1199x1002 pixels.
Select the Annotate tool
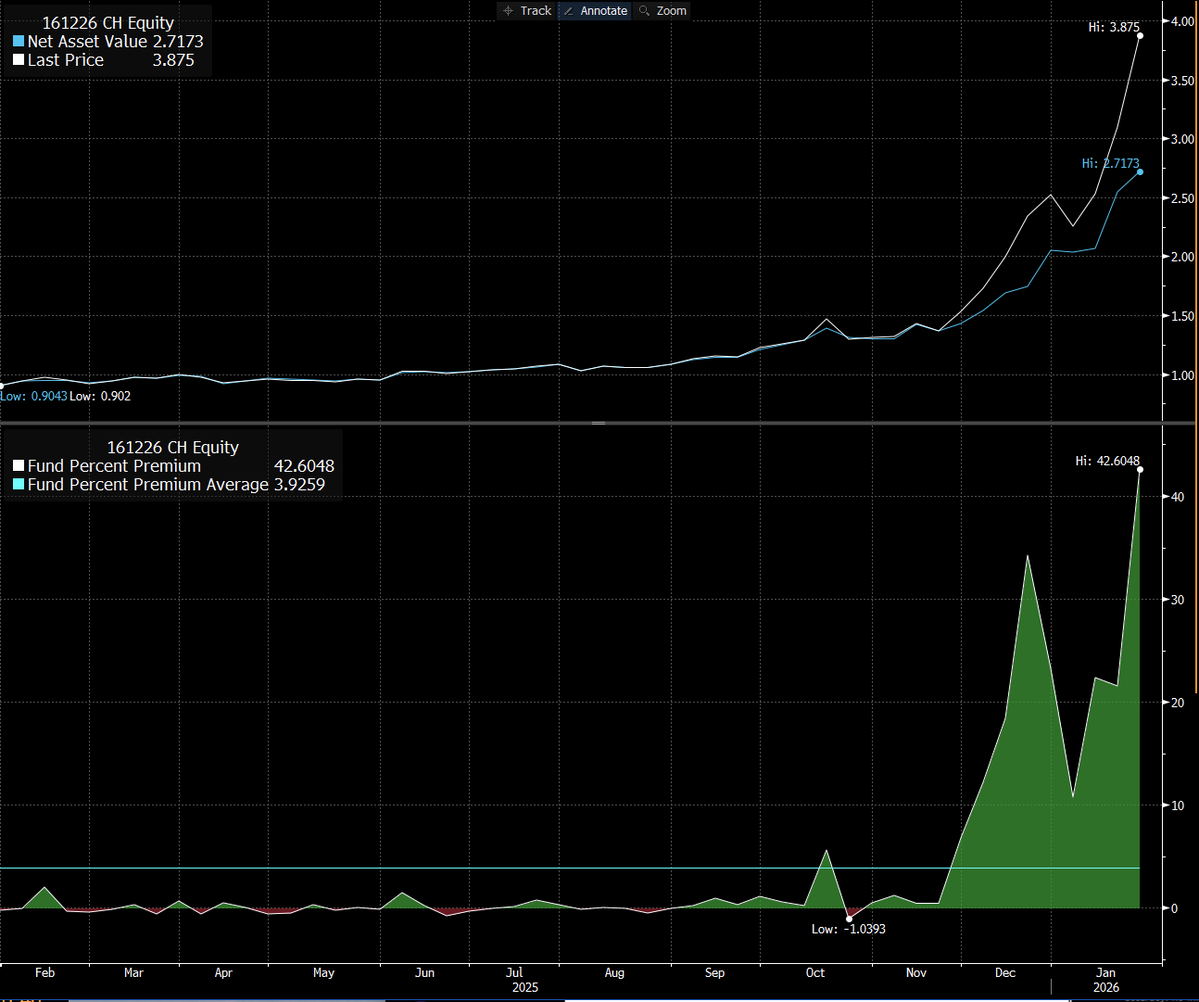(595, 11)
